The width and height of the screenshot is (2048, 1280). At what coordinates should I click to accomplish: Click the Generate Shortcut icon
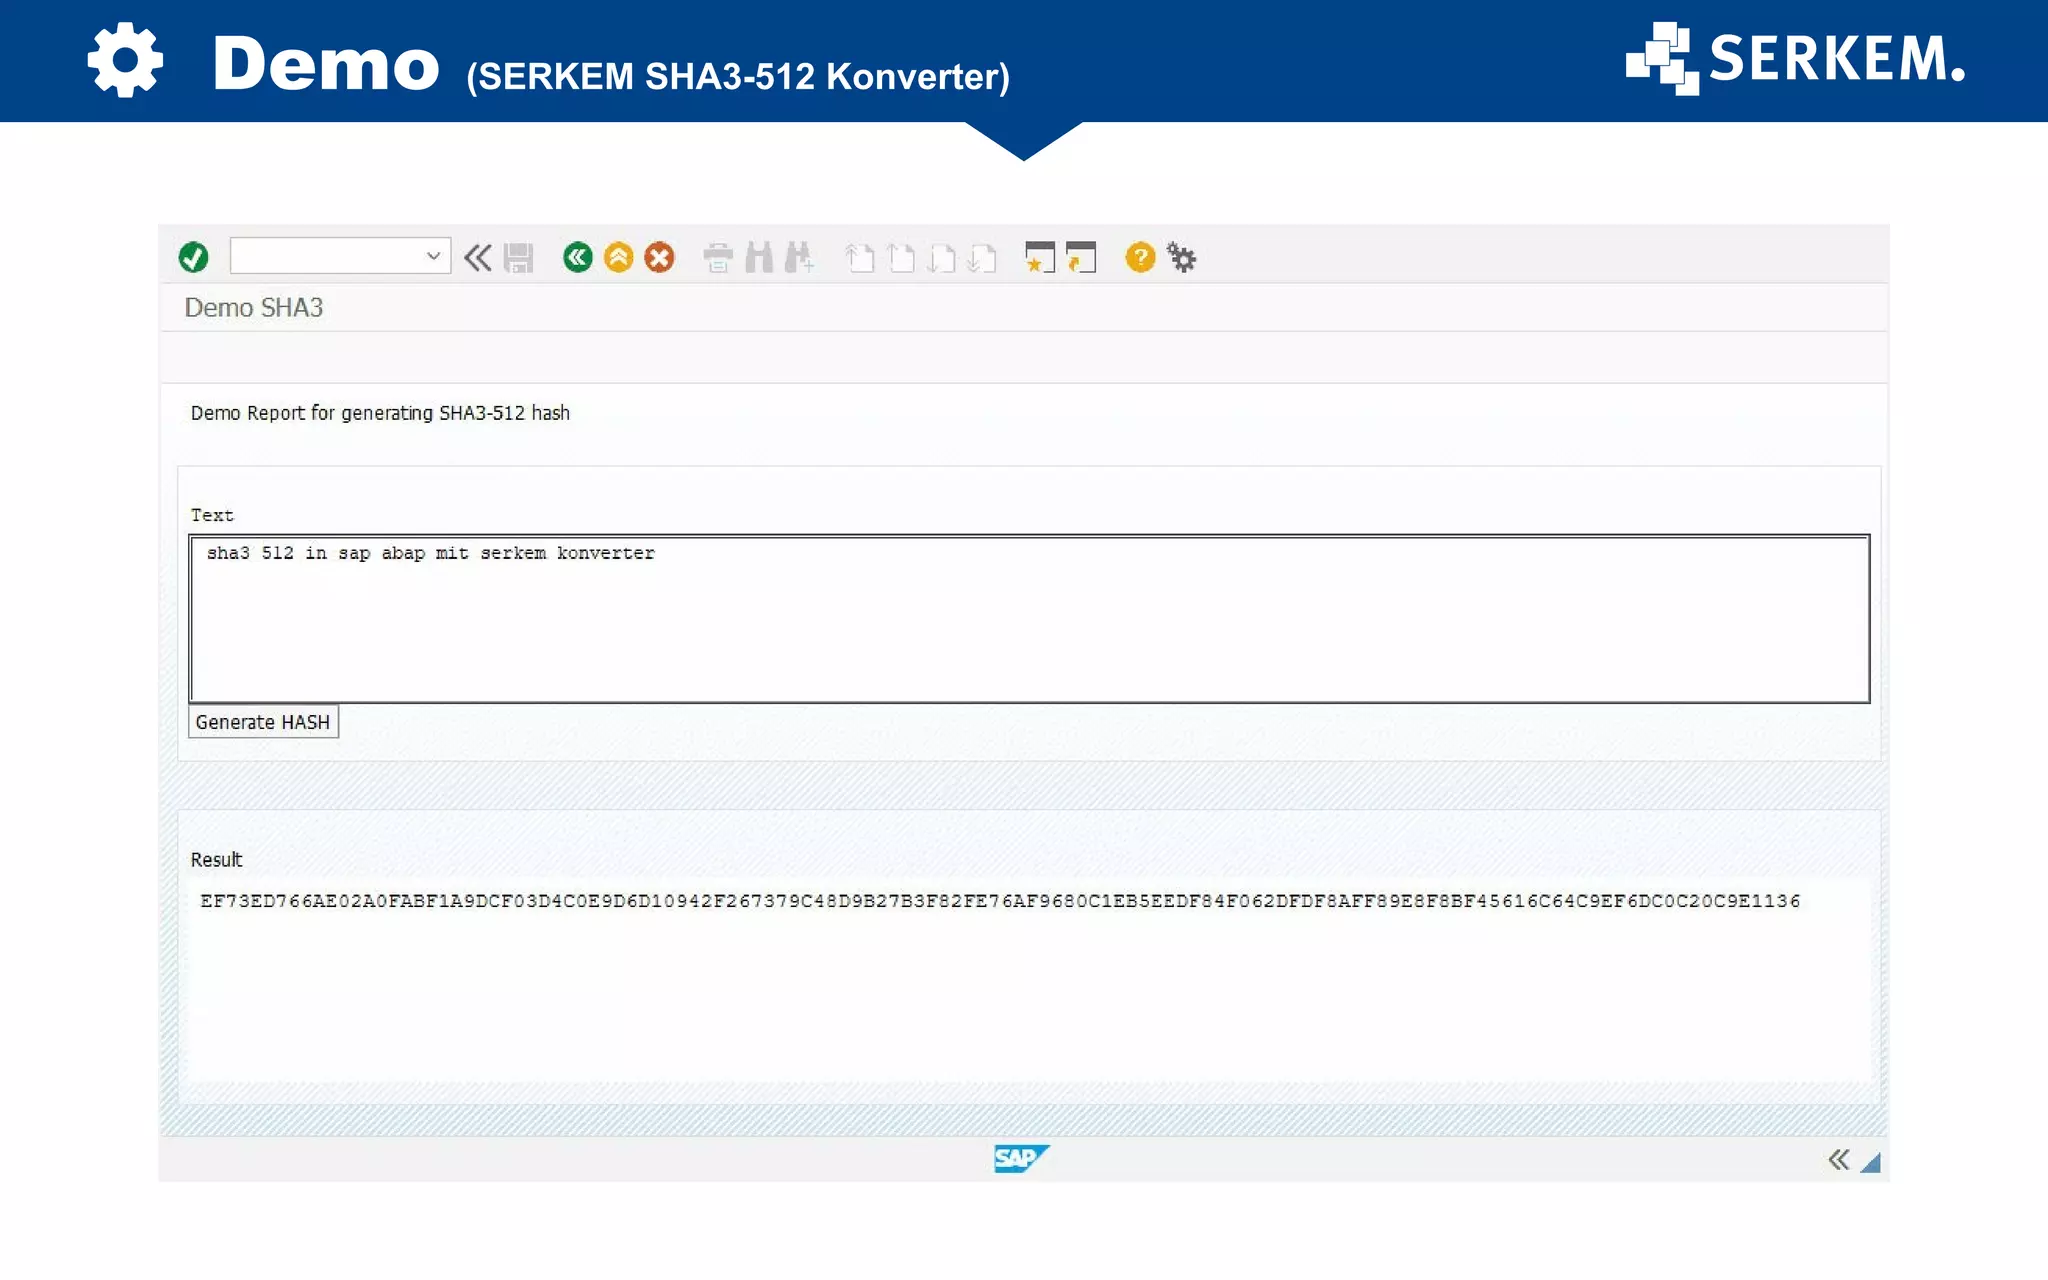[1081, 257]
